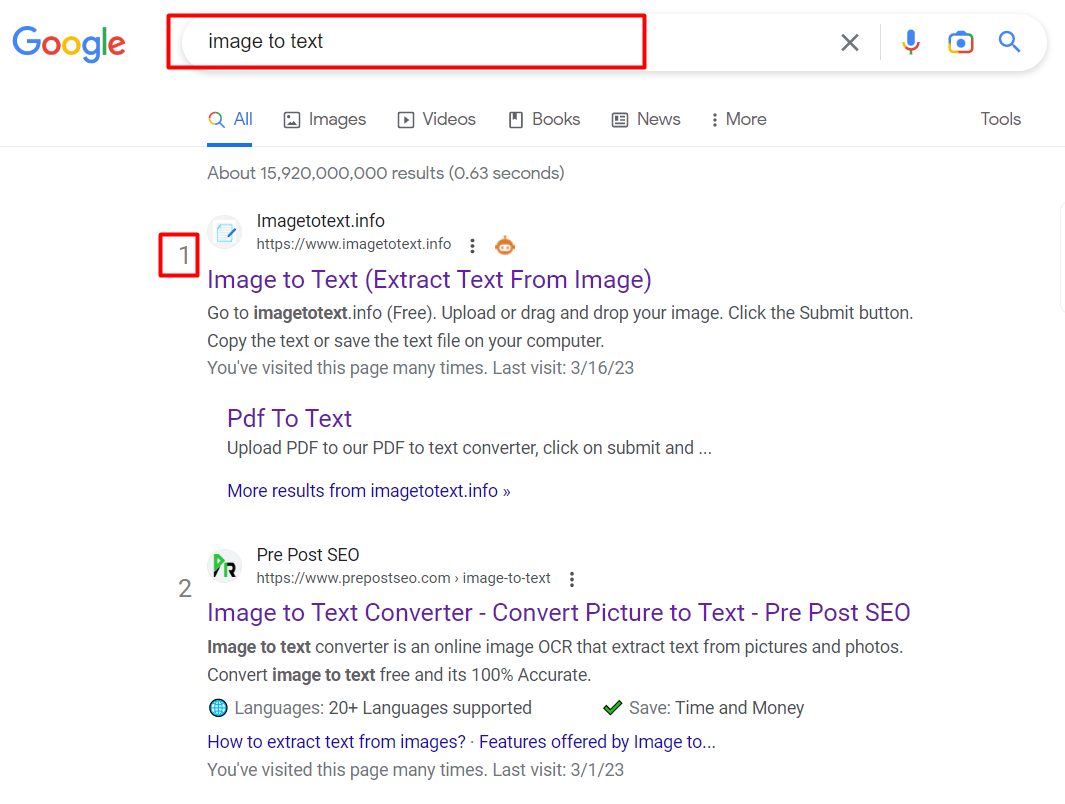Switch to the Videos tab
Screen dimensions: 1065x804
click(437, 120)
